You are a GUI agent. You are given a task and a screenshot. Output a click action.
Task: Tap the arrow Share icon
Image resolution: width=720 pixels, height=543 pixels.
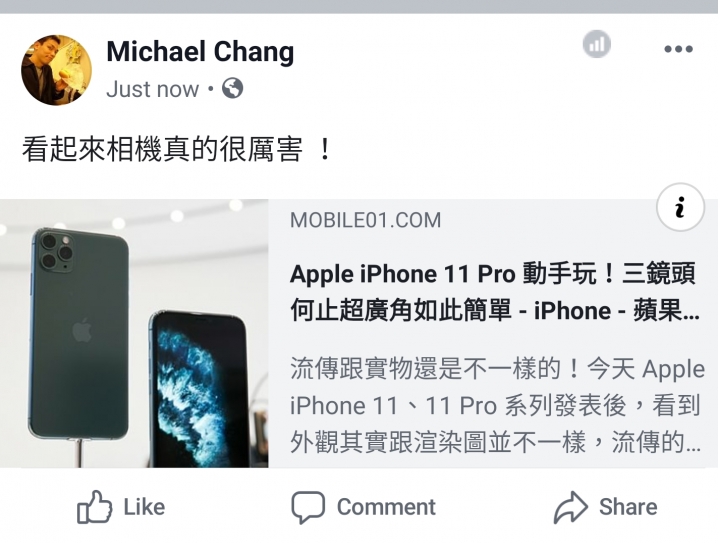(x=570, y=507)
